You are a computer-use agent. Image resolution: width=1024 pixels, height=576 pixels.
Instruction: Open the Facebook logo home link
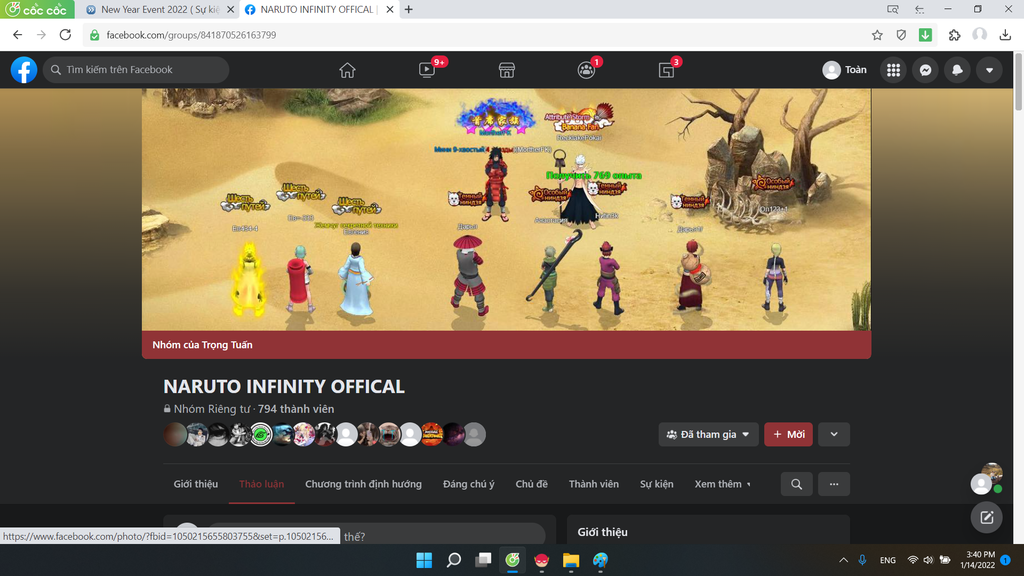point(24,70)
